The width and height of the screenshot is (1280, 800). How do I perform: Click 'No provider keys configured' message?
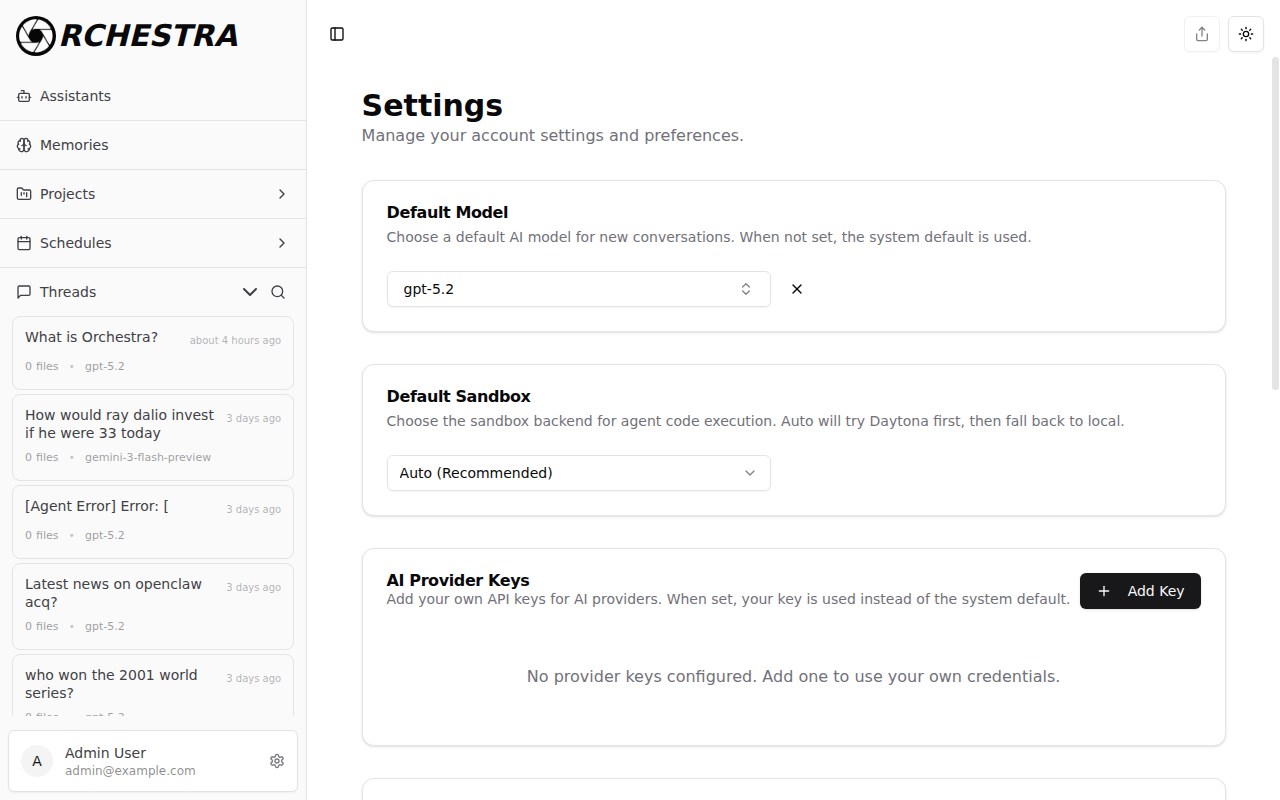tap(793, 677)
